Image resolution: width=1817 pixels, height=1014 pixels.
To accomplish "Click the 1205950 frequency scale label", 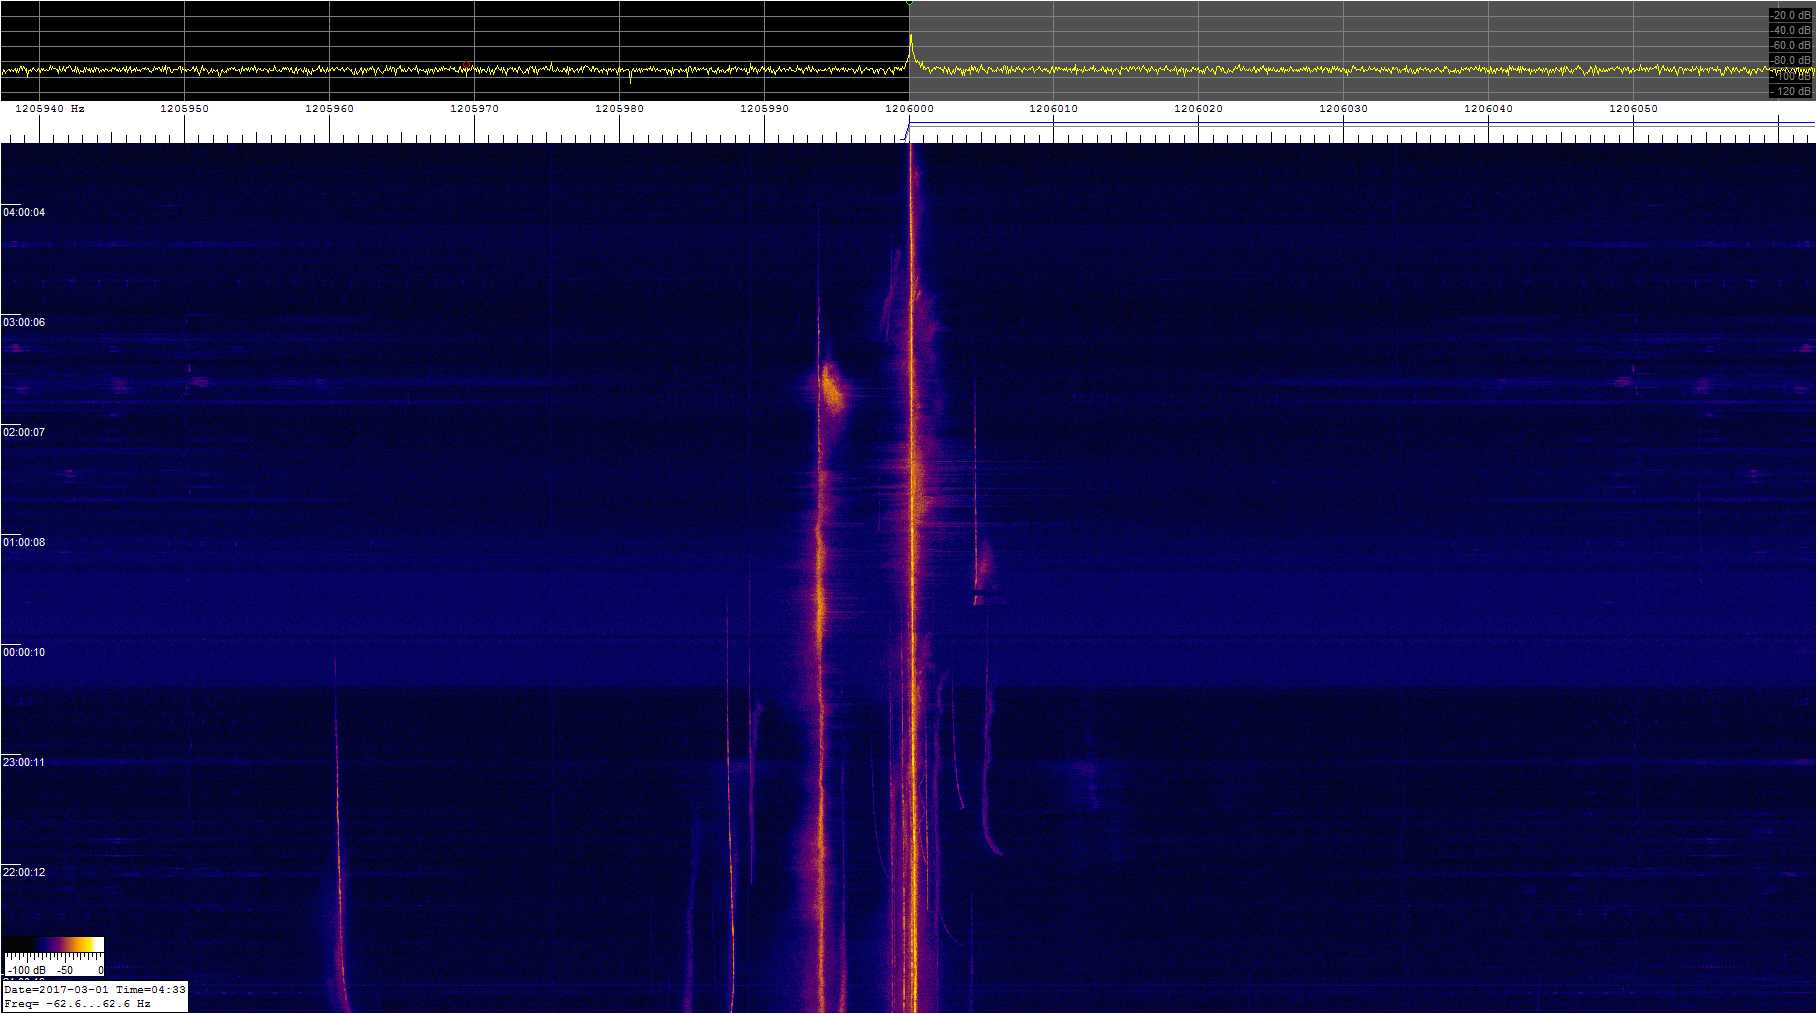I will tap(185, 108).
